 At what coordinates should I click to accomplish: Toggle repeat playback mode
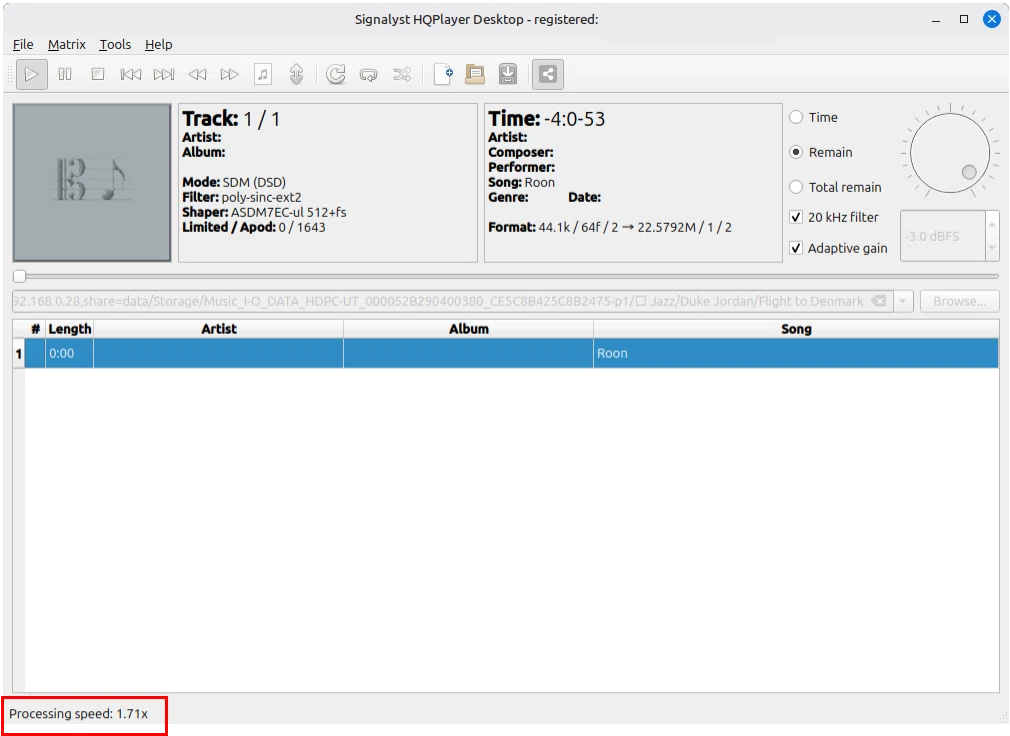(368, 75)
